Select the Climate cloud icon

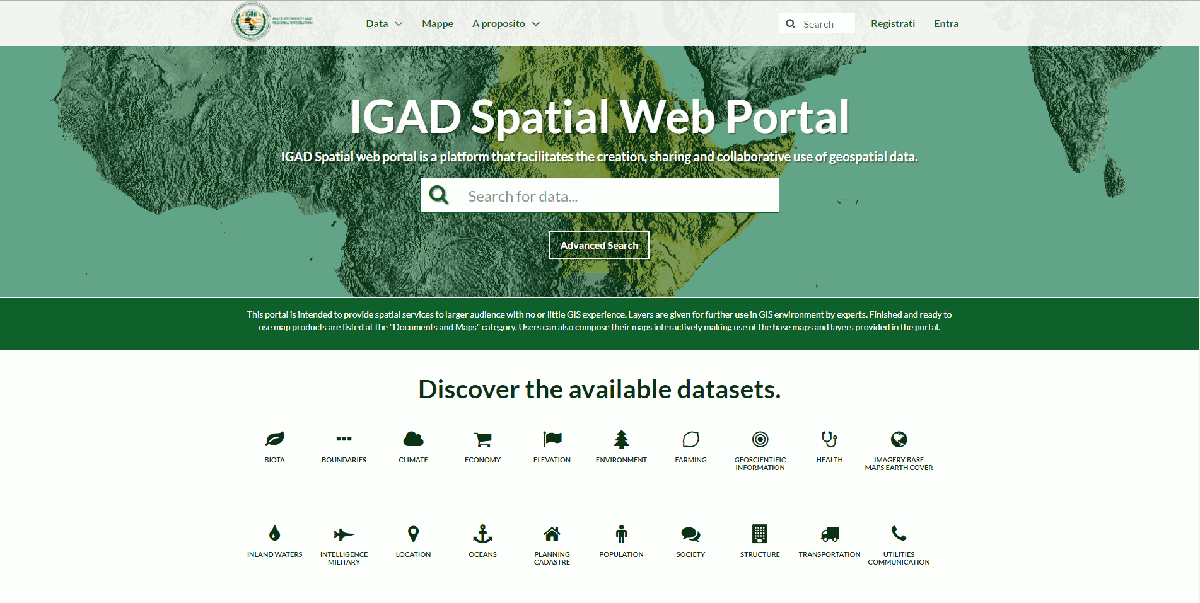tap(413, 439)
